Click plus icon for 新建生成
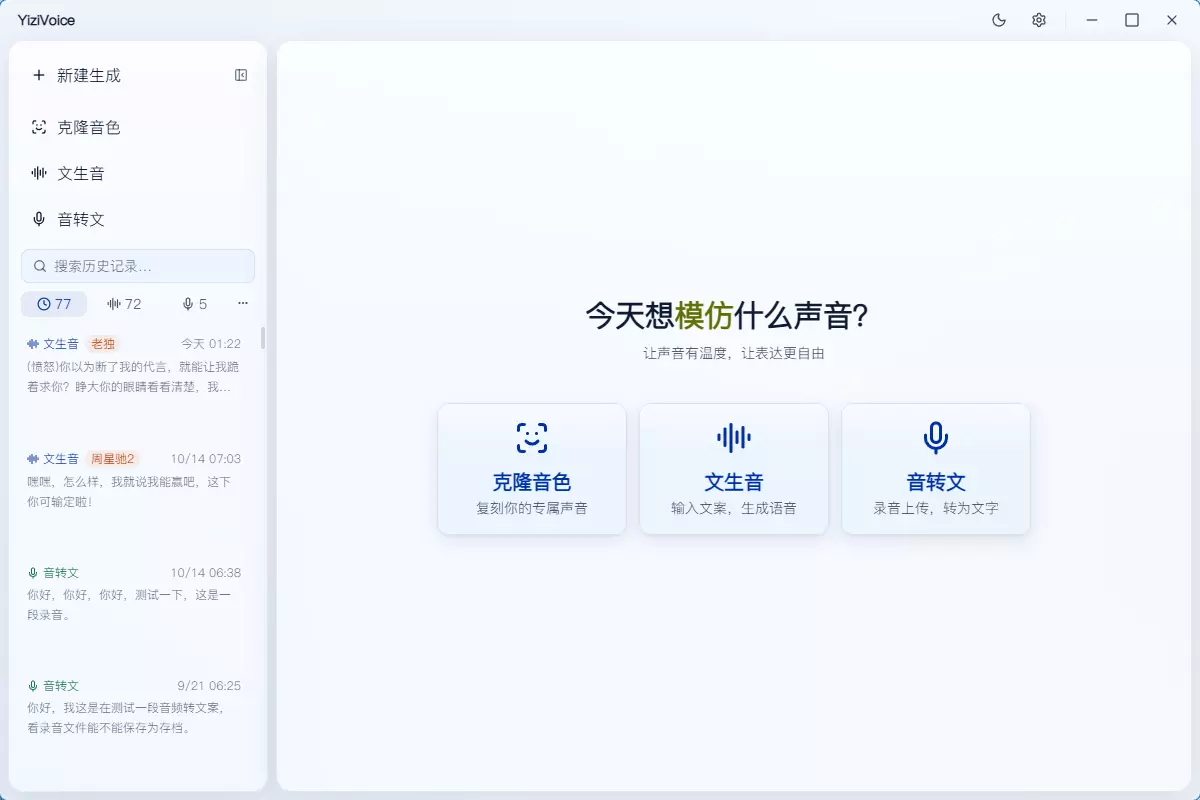The width and height of the screenshot is (1200, 800). (39, 75)
